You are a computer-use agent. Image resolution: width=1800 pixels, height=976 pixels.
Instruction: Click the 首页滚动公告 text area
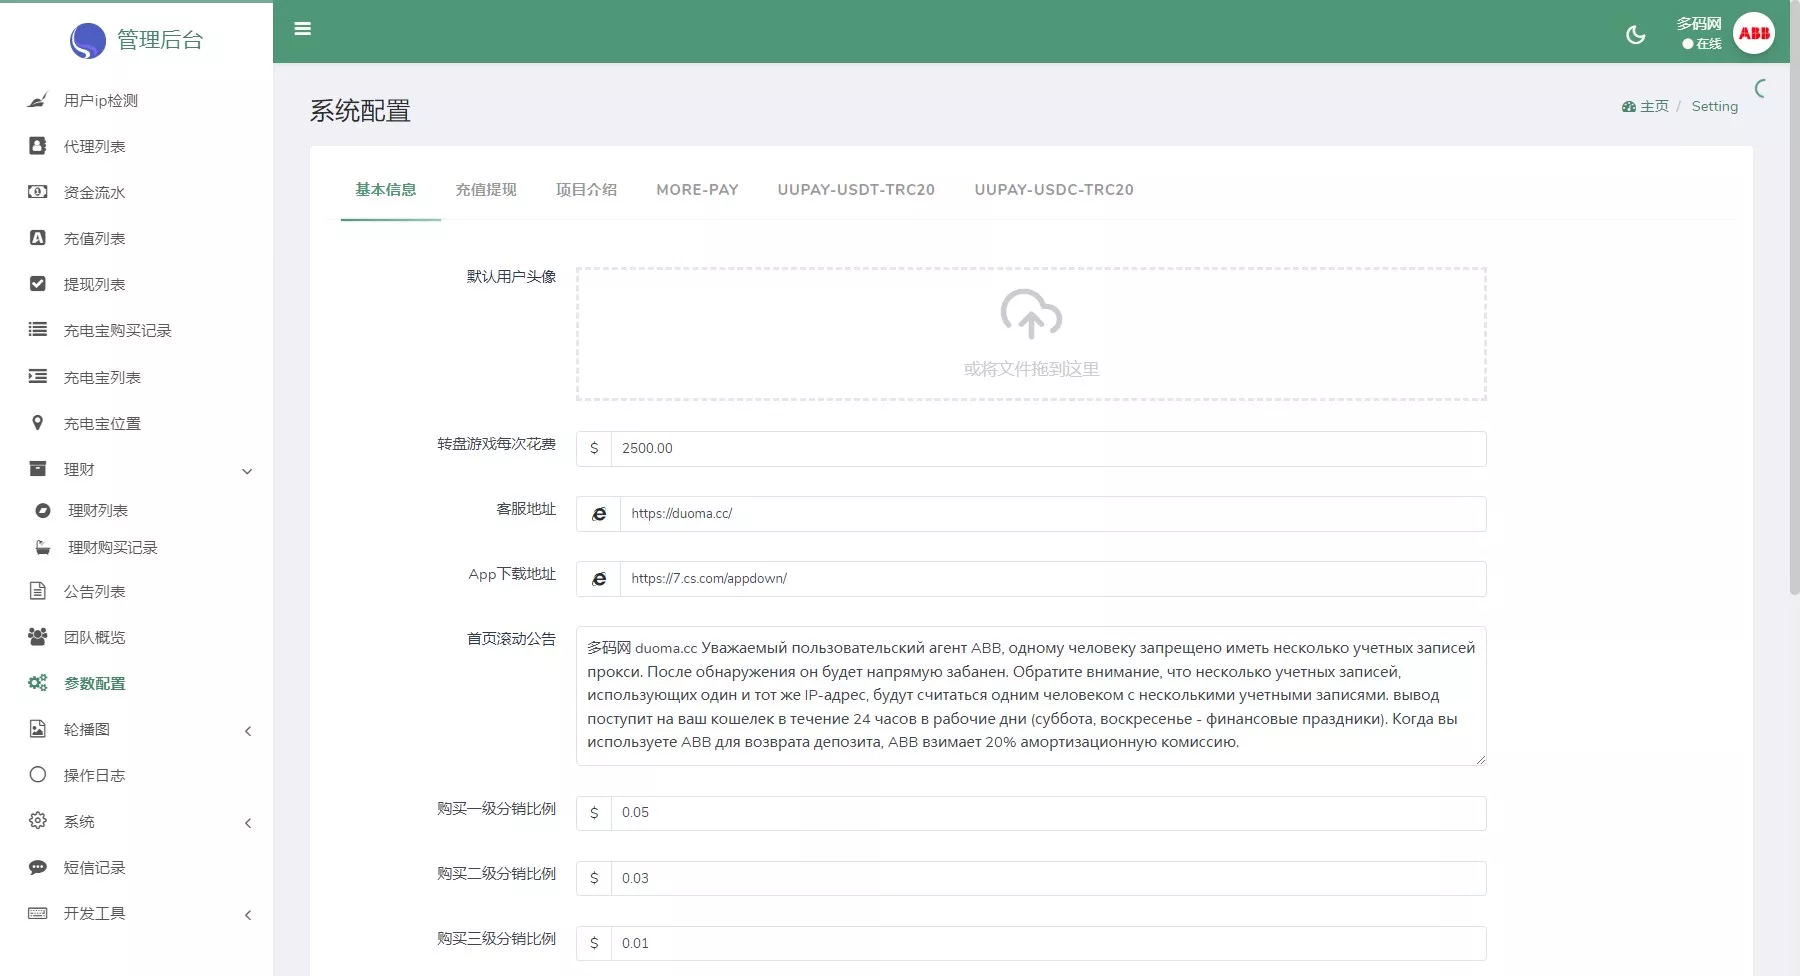1031,695
